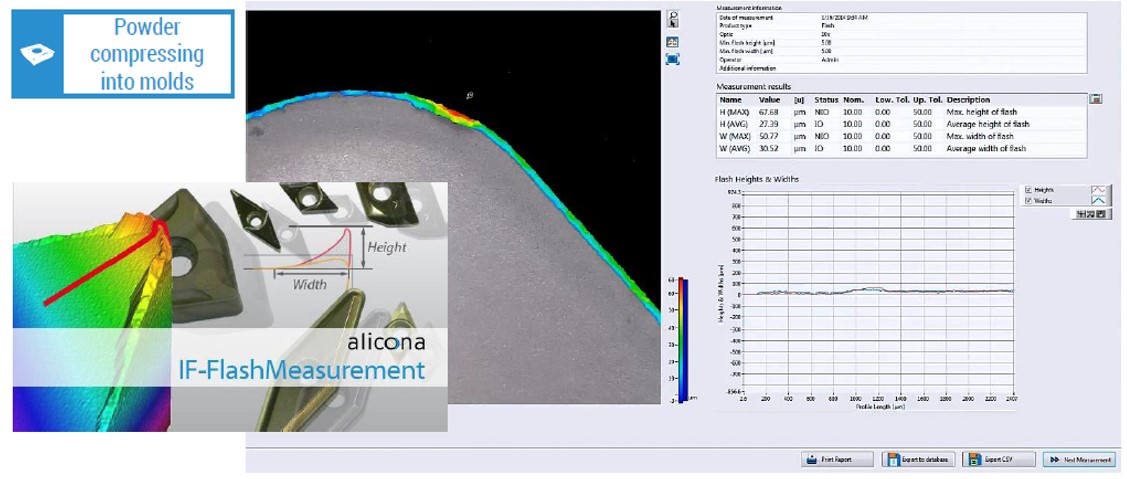Image resolution: width=1127 pixels, height=479 pixels.
Task: Click save icon beside measurement results table
Action: (x=1096, y=99)
